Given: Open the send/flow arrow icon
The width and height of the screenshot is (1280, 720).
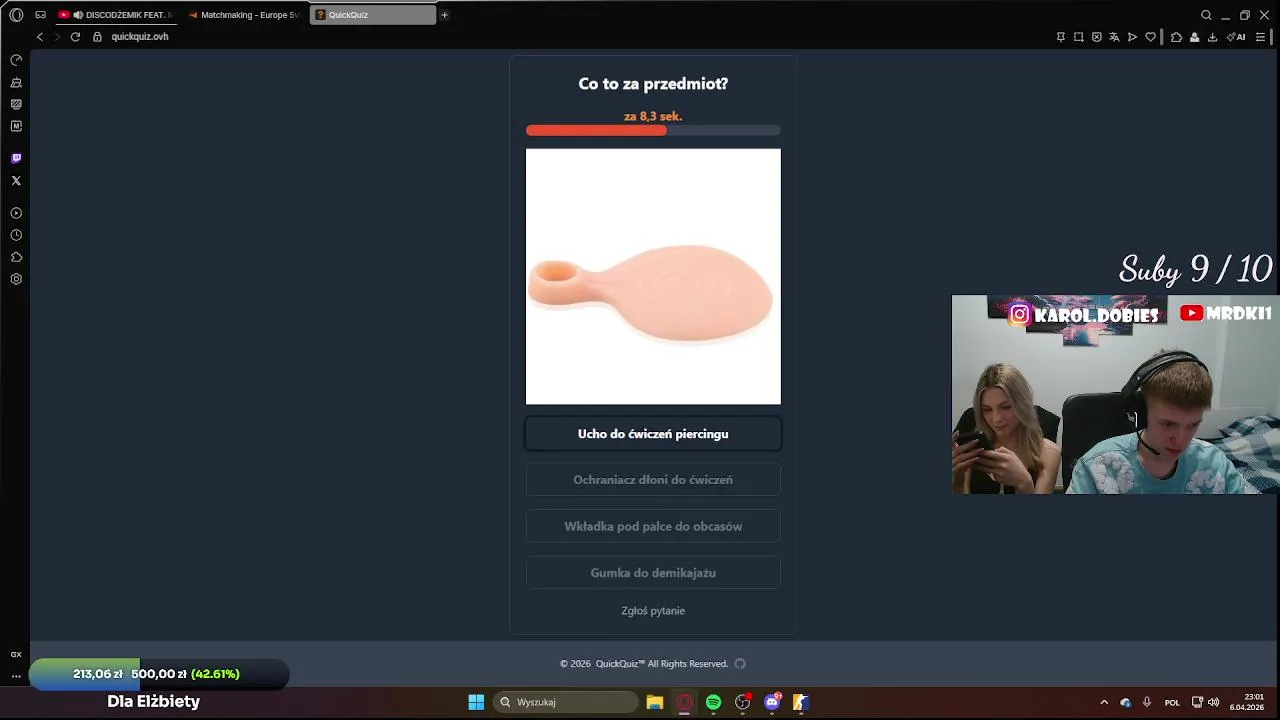Looking at the screenshot, I should coord(1132,37).
